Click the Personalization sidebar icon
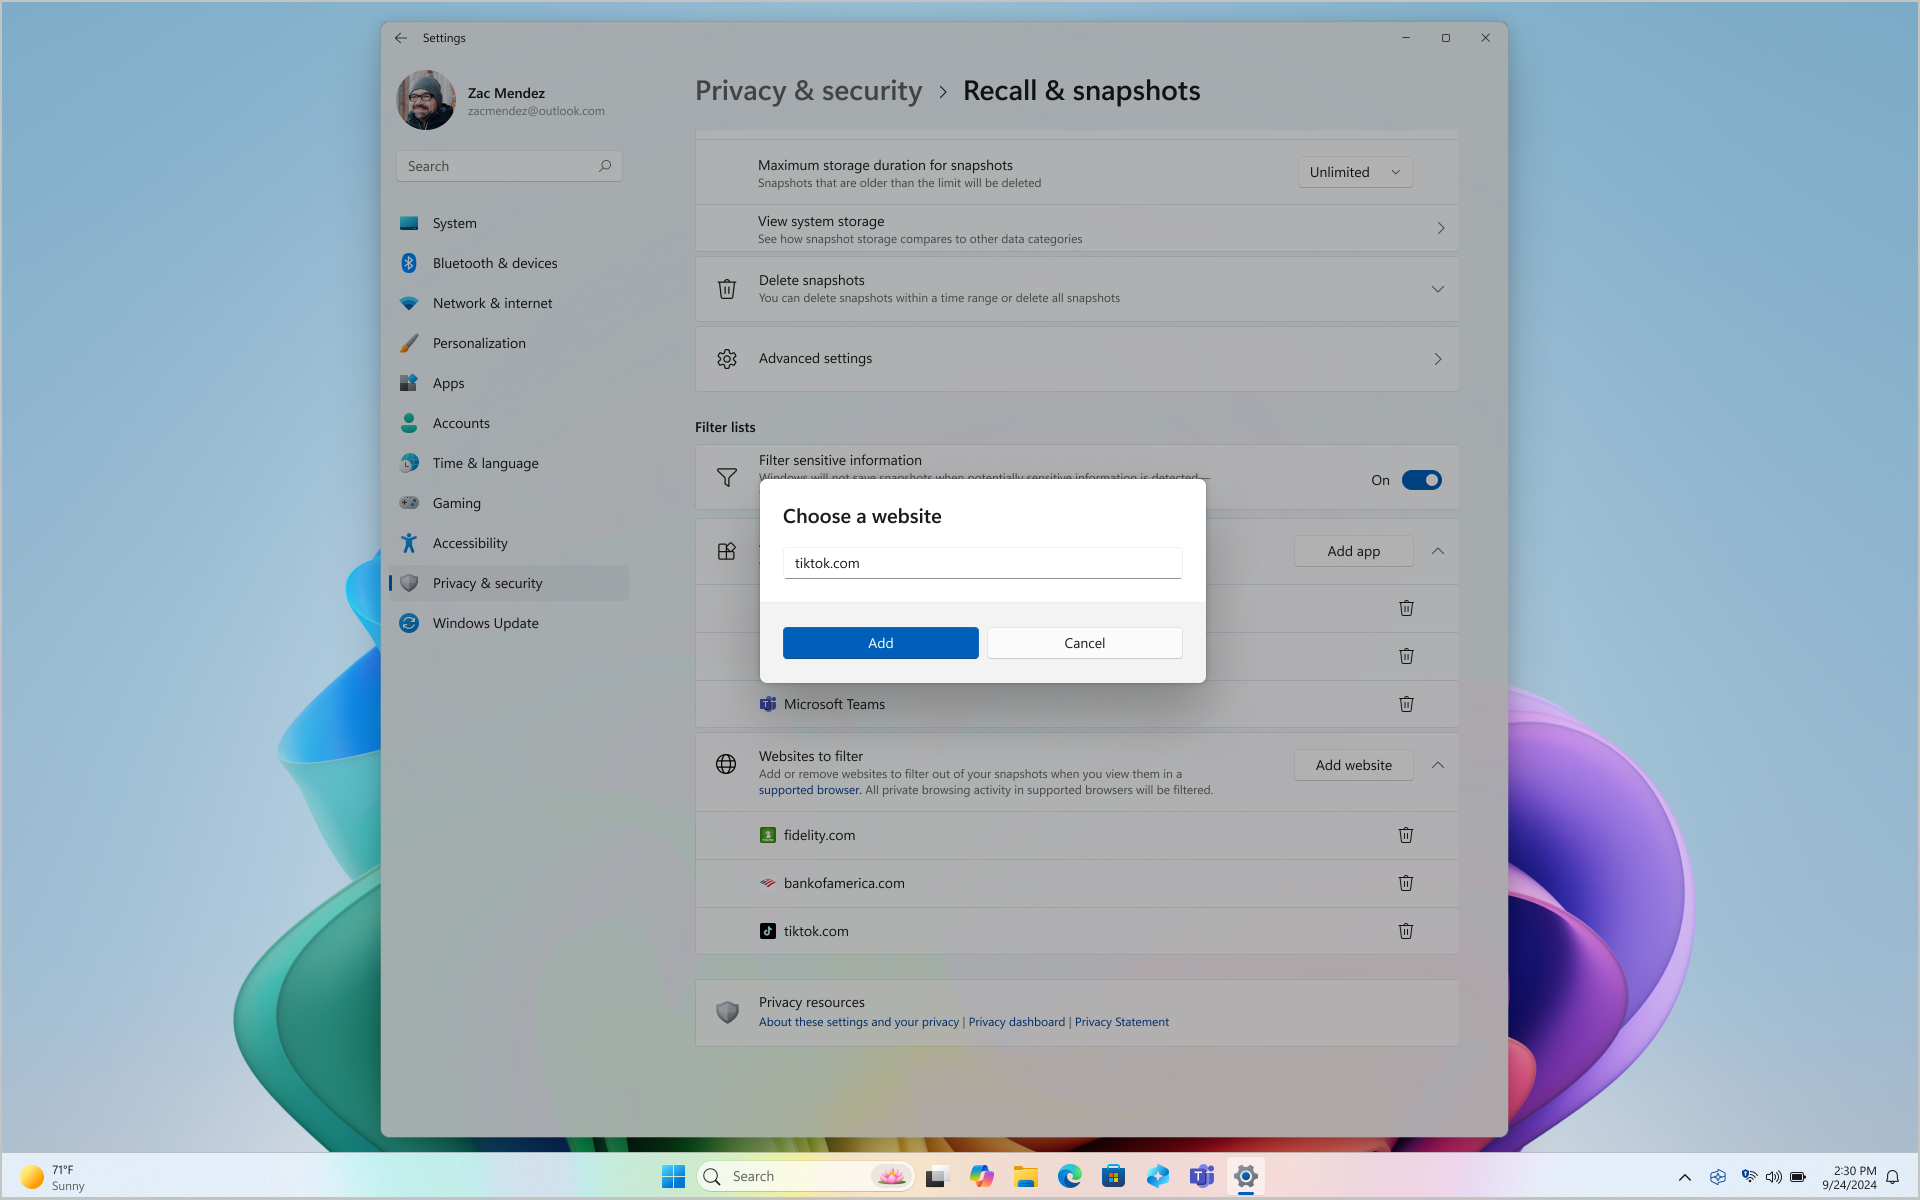The image size is (1920, 1200). click(x=408, y=341)
